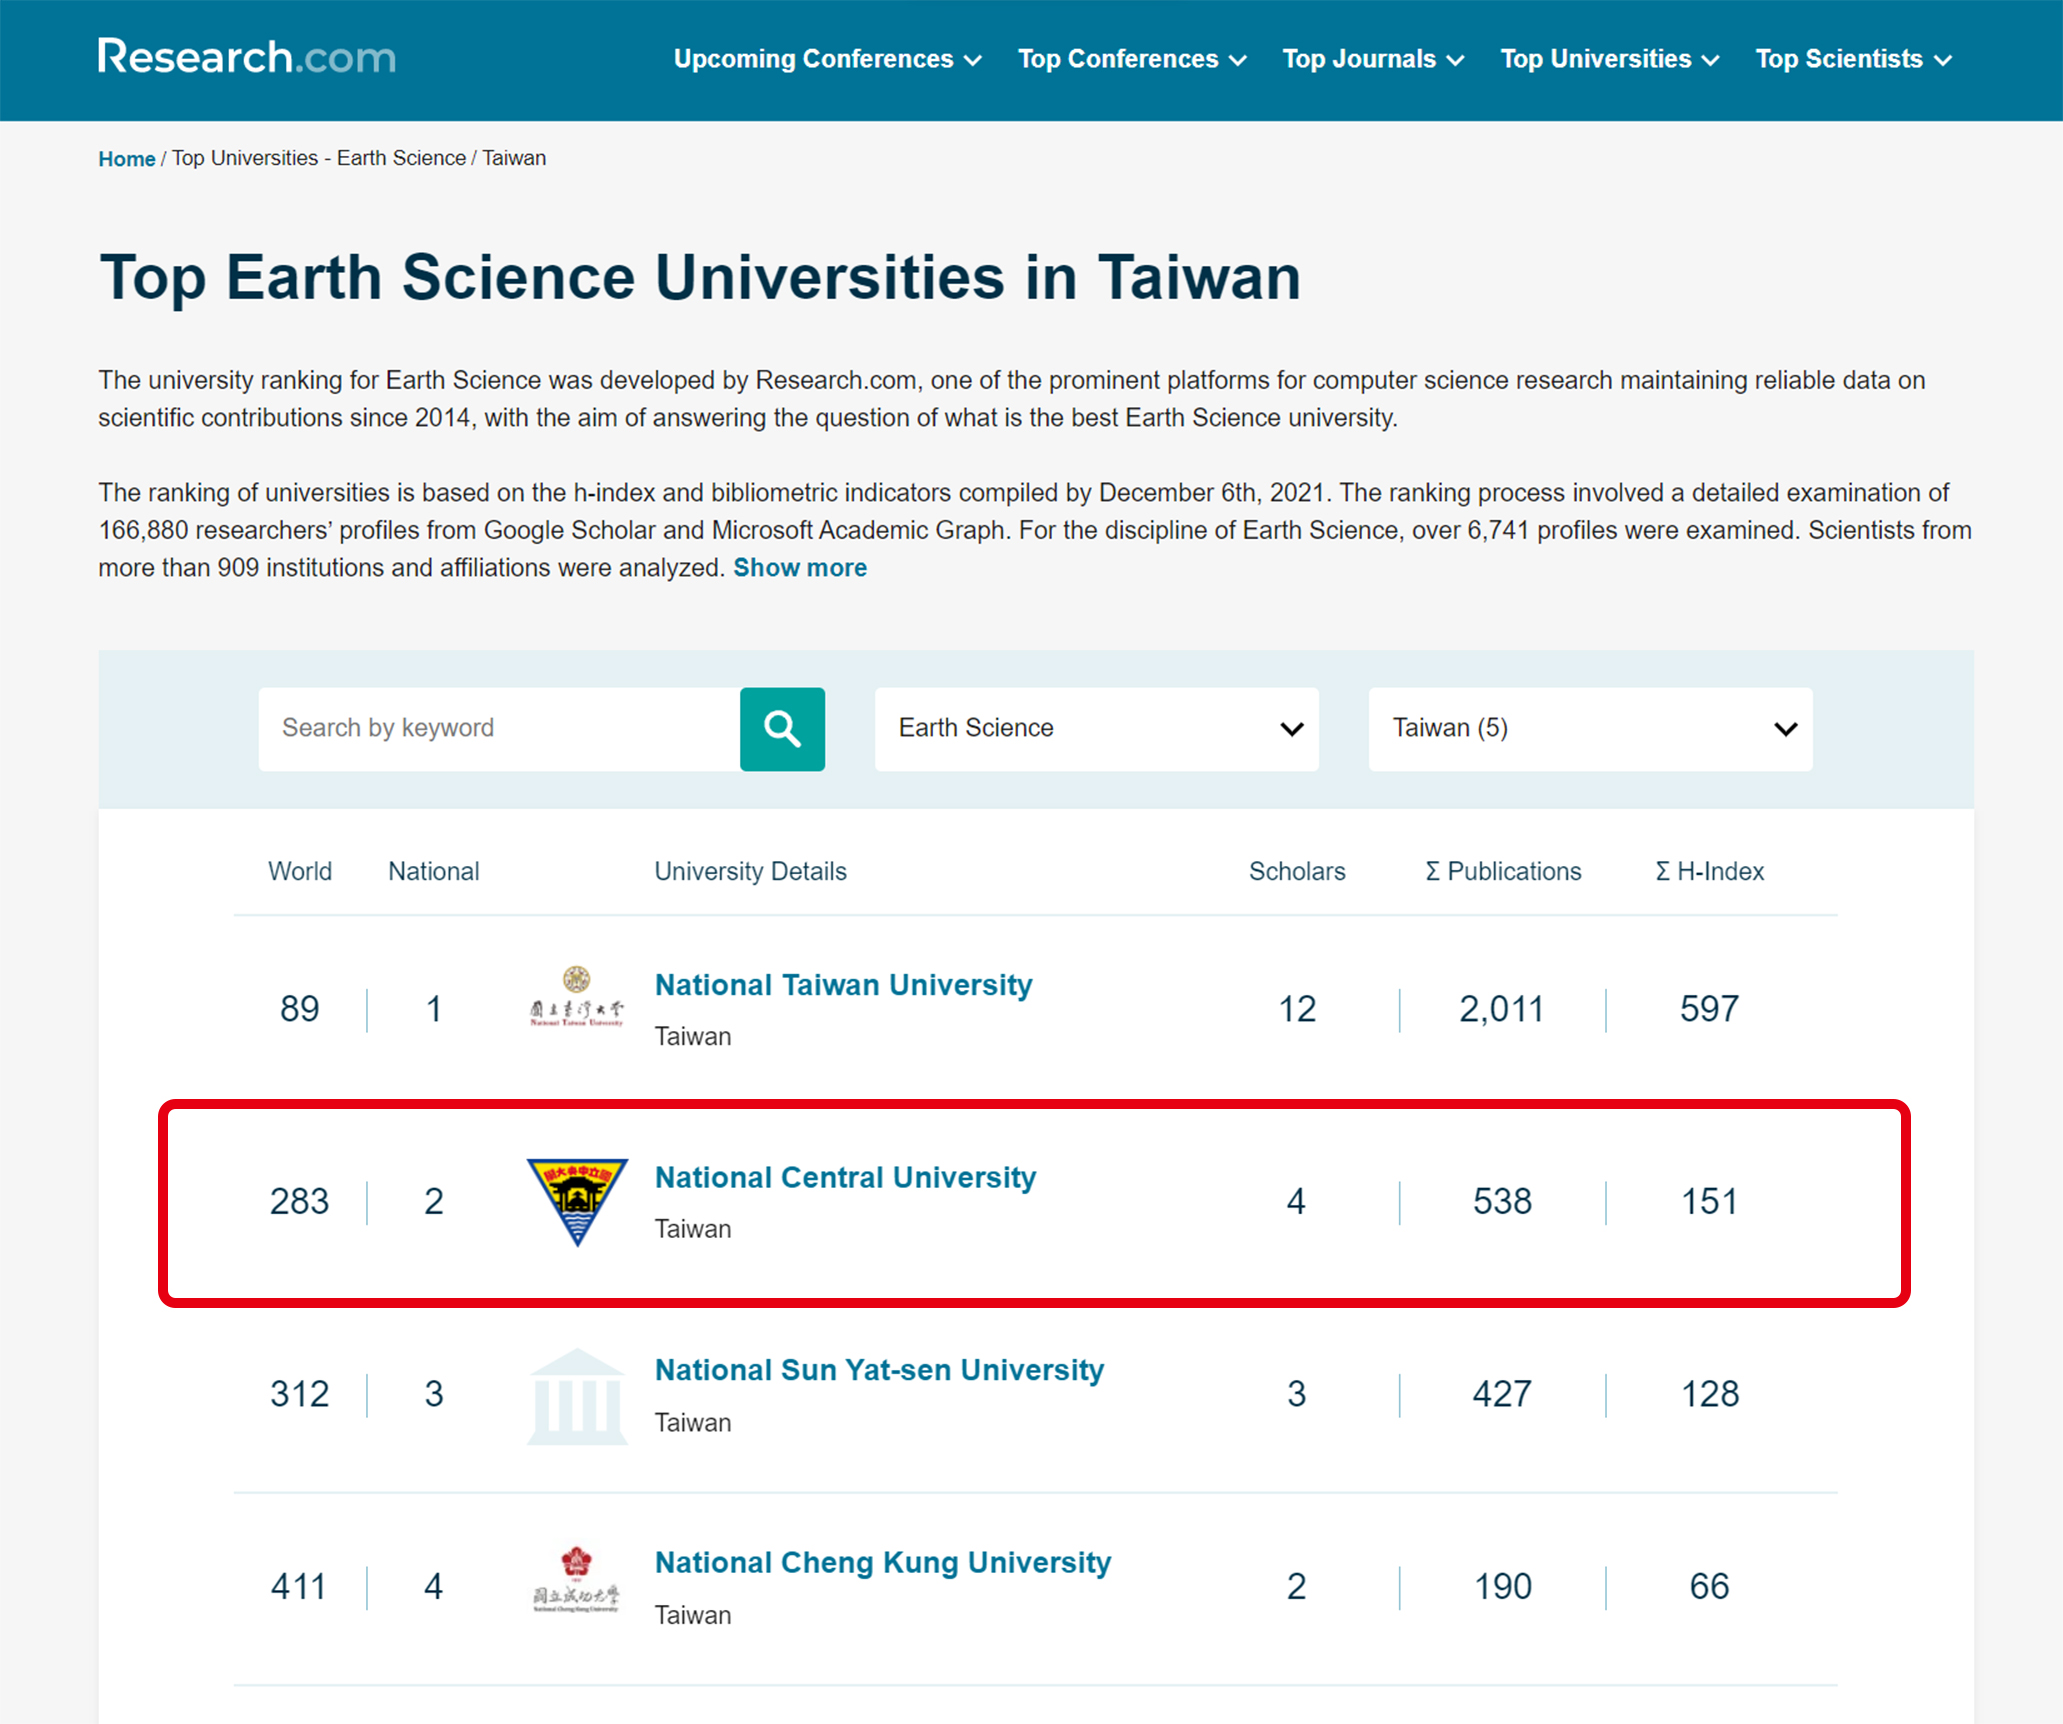The image size is (2063, 1724).
Task: Click H-Index value 151
Action: [1709, 1201]
